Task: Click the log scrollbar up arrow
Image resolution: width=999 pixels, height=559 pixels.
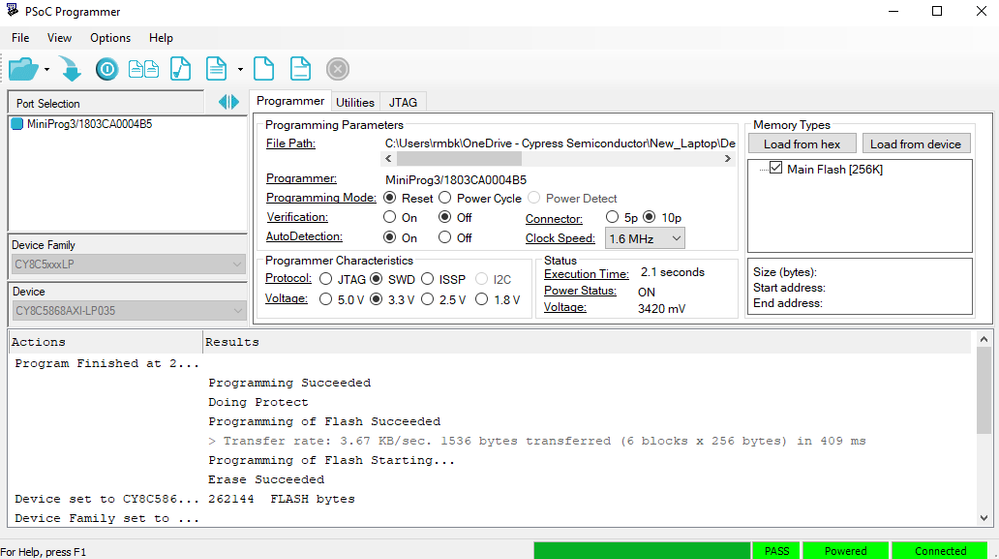Action: 984,340
